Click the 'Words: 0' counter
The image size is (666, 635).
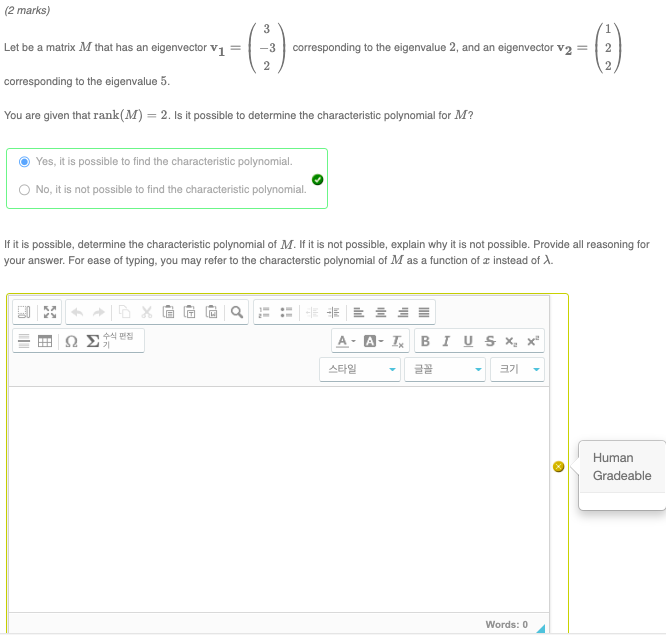(506, 624)
